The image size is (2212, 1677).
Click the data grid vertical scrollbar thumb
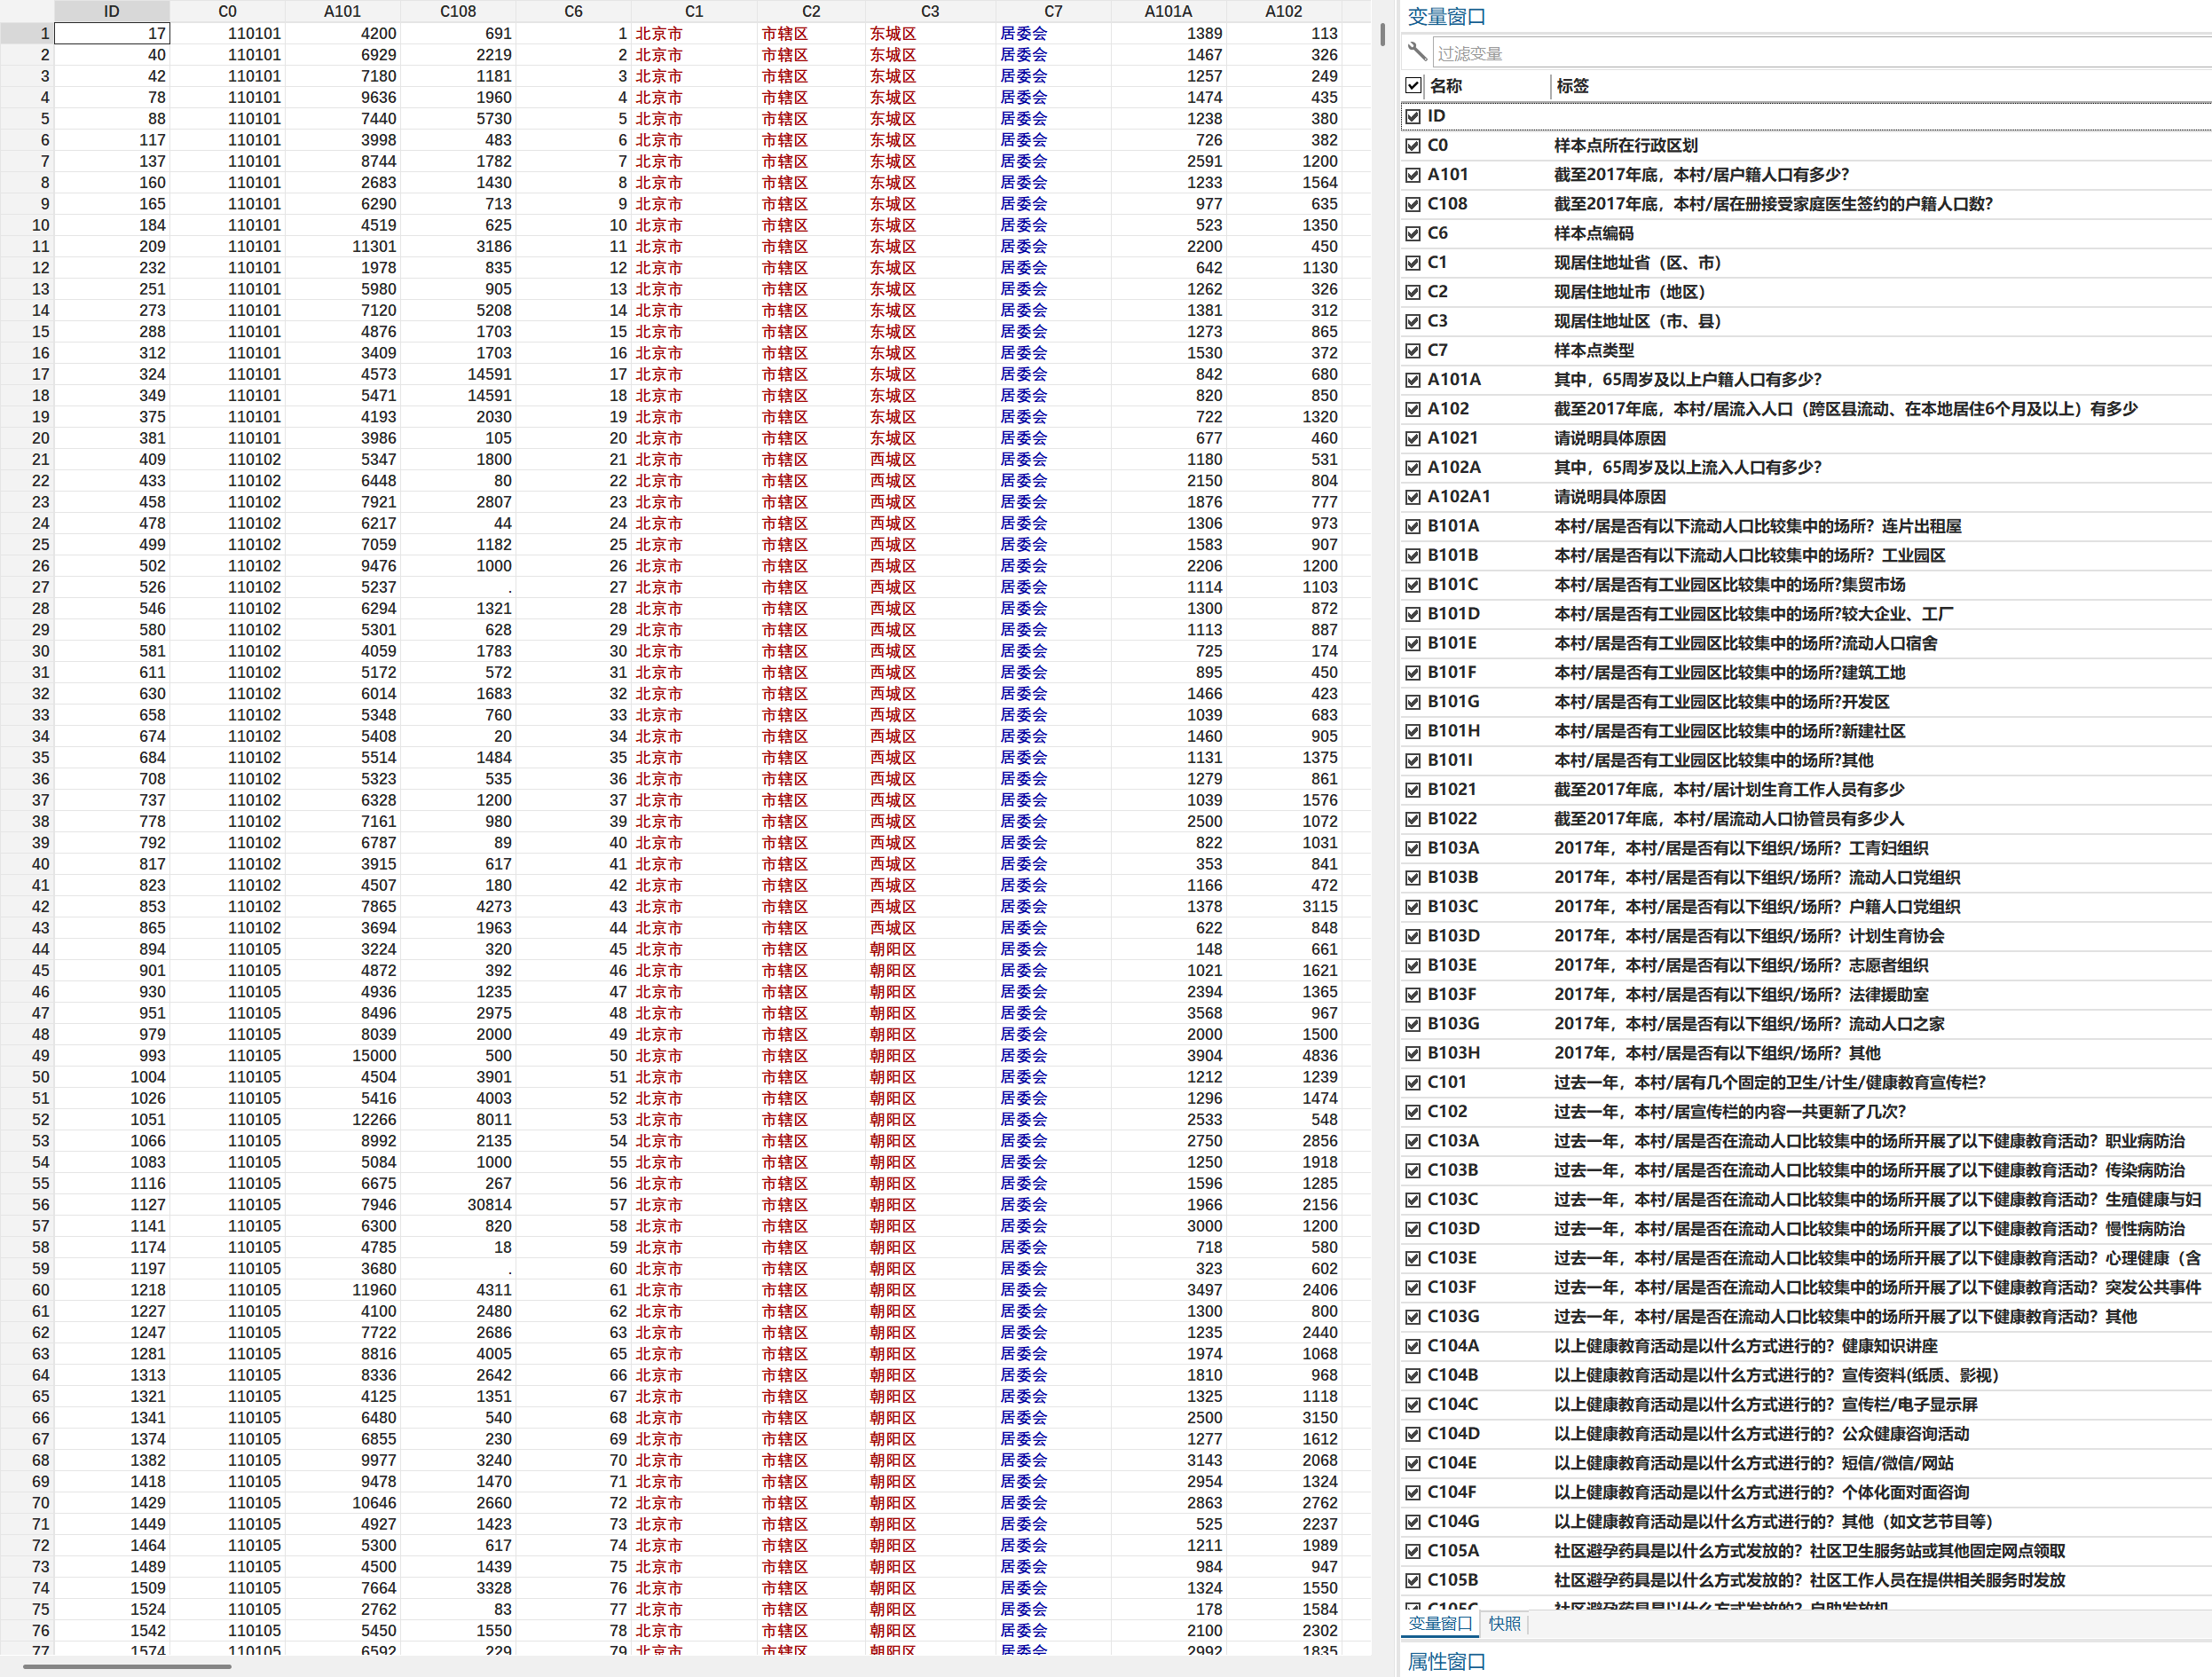tap(1383, 34)
